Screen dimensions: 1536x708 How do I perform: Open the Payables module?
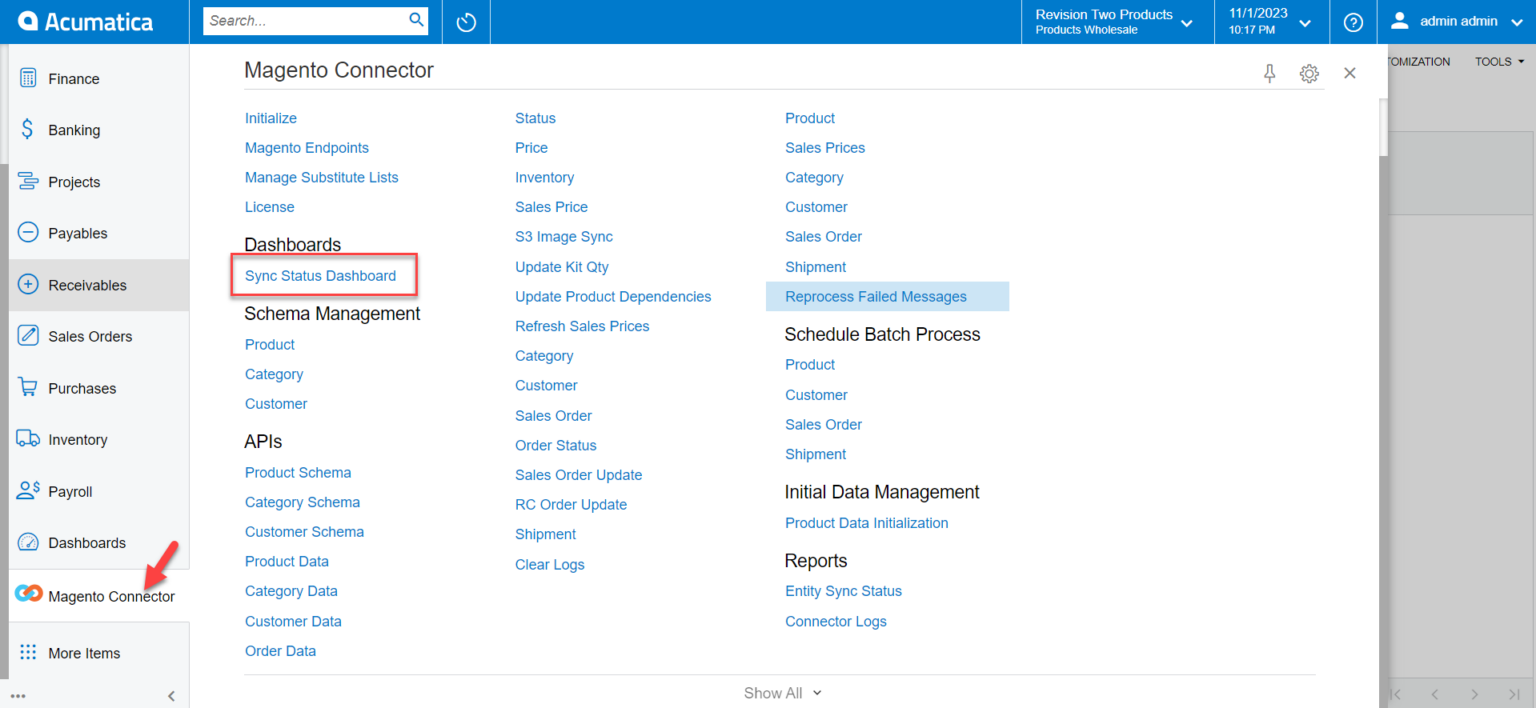[x=76, y=233]
